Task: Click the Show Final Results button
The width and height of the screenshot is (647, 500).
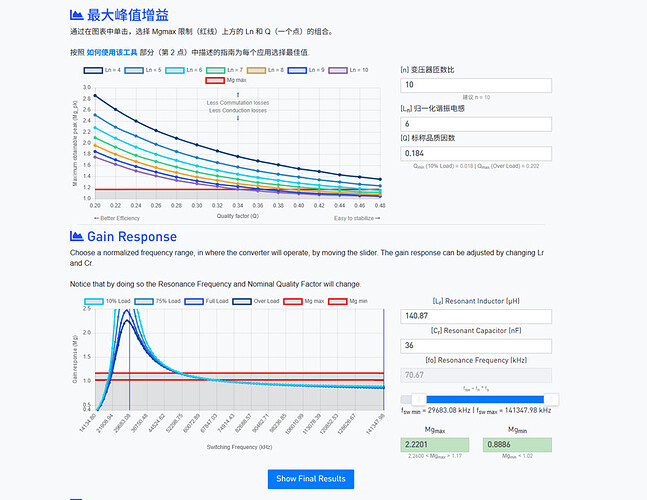Action: pyautogui.click(x=311, y=478)
